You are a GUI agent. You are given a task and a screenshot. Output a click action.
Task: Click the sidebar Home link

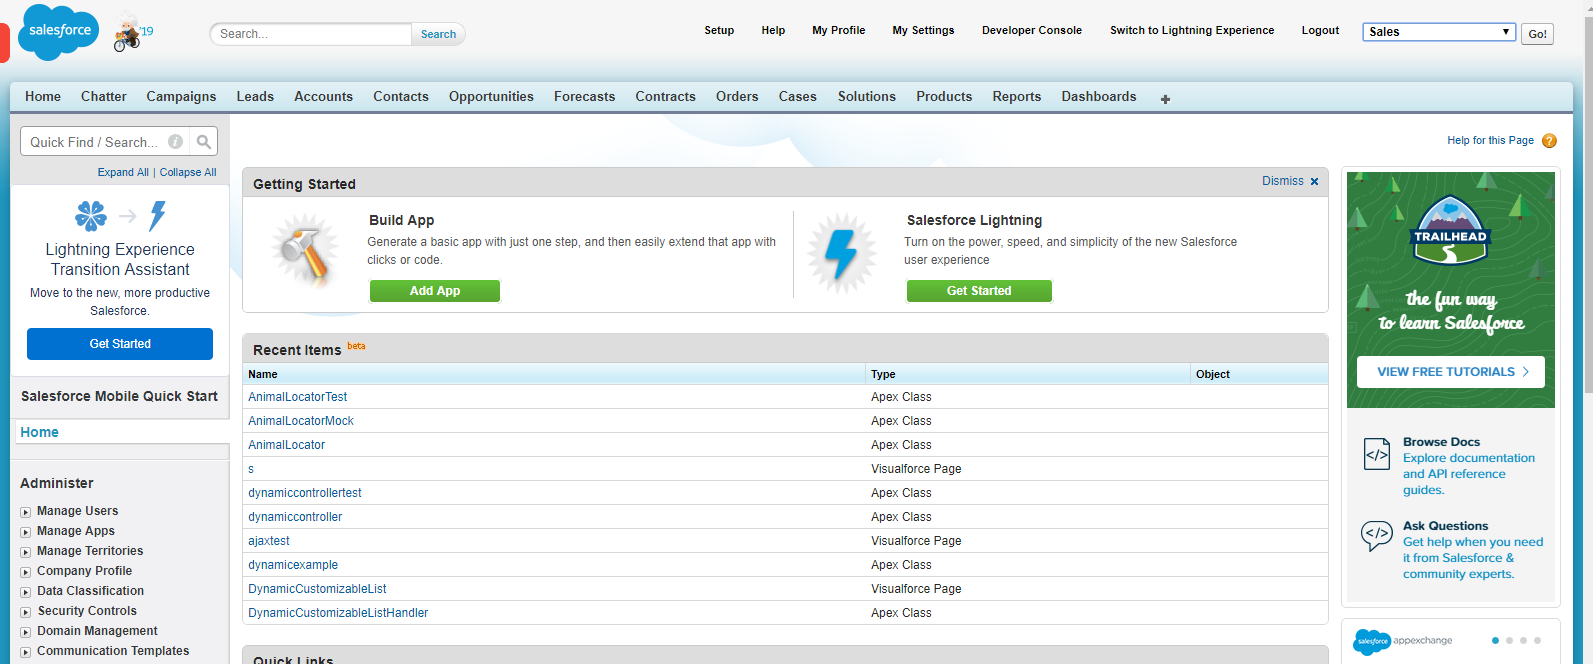click(x=40, y=433)
